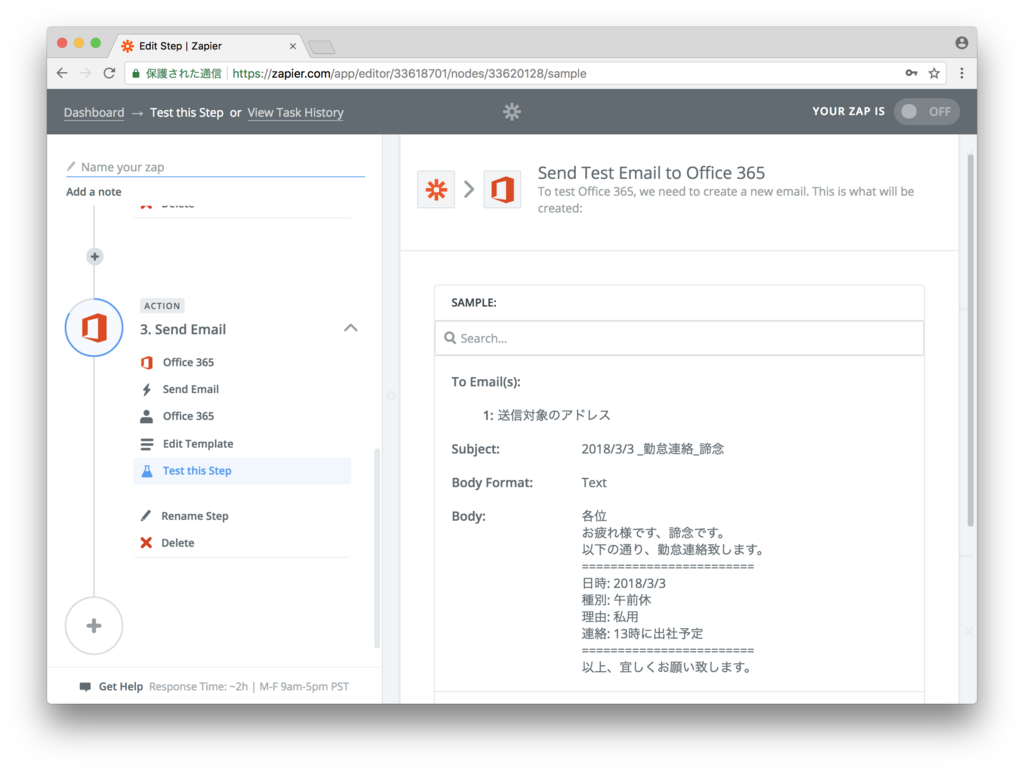Click the pencil icon beside zap name
The width and height of the screenshot is (1024, 771).
tap(71, 166)
